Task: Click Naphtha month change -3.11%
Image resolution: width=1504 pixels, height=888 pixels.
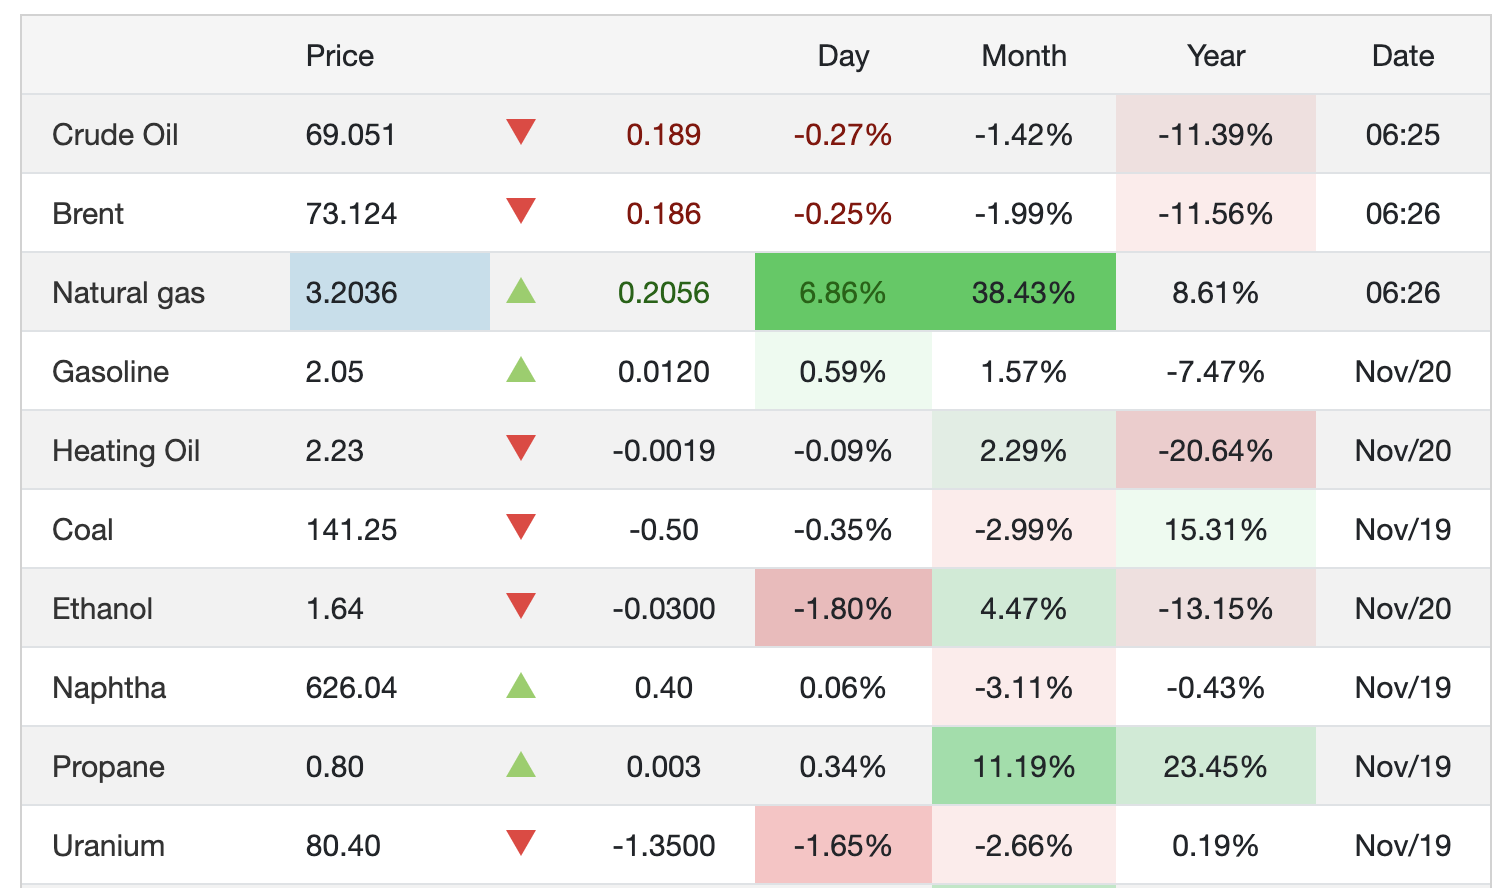Action: click(1024, 688)
